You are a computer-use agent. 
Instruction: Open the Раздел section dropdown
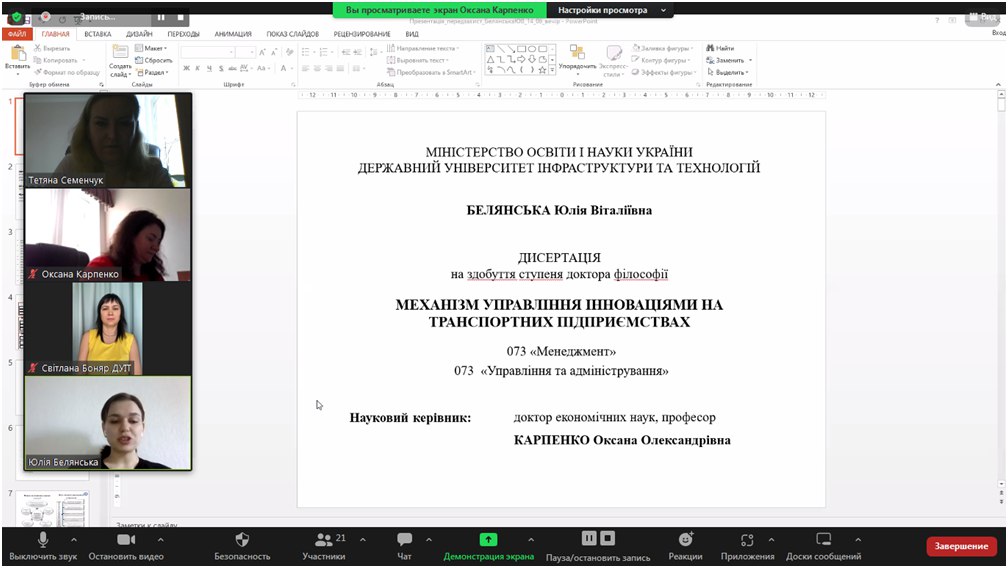(x=152, y=73)
